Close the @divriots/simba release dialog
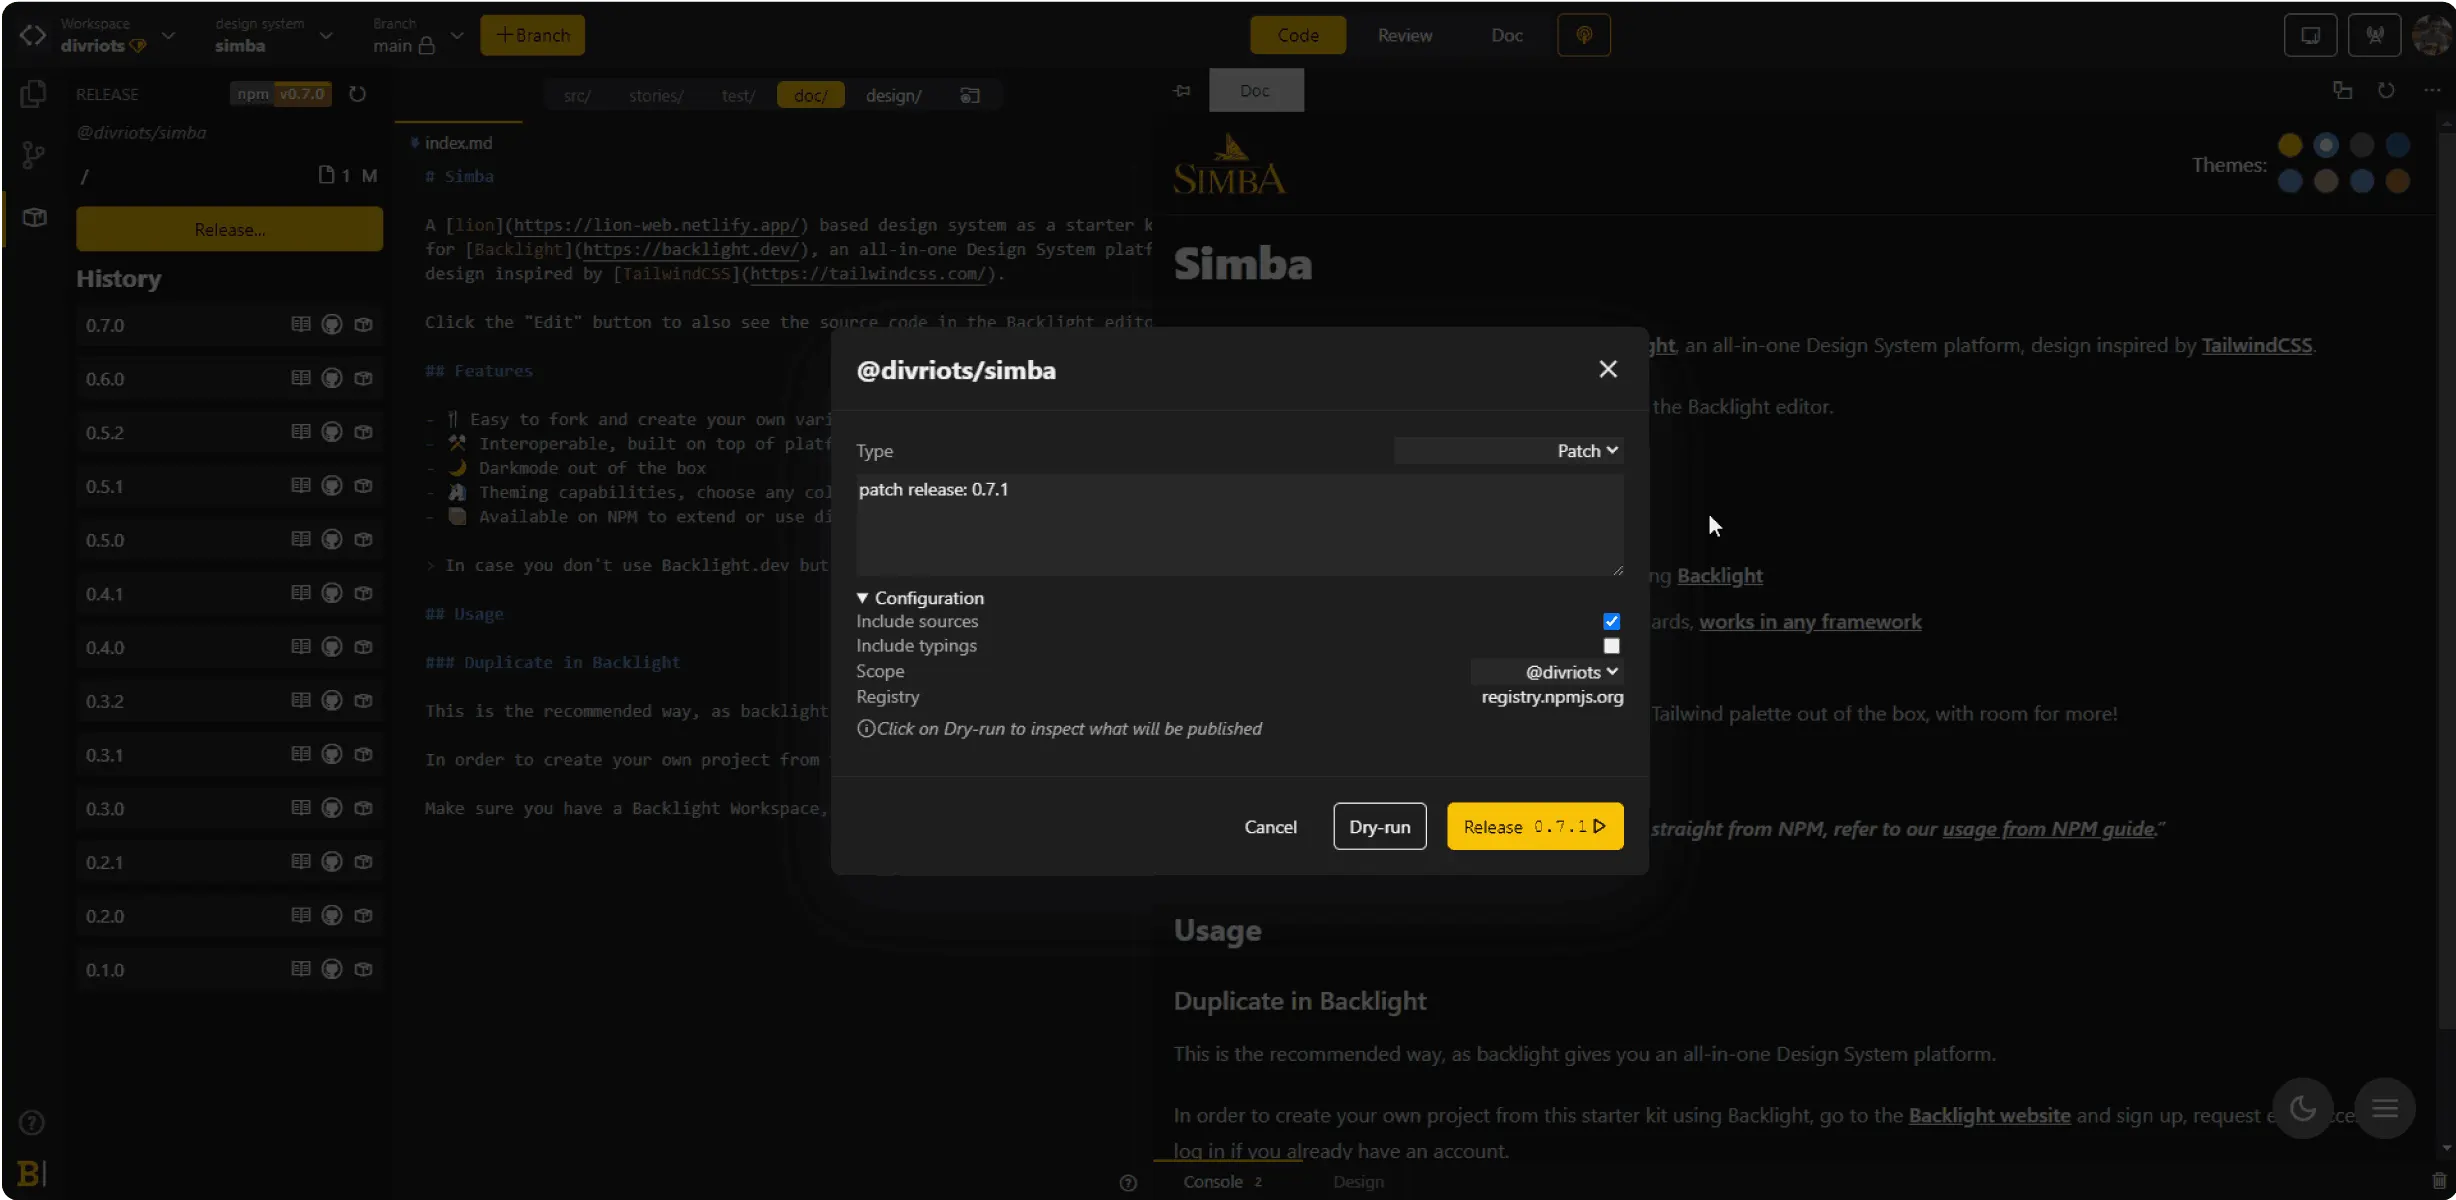The image size is (2456, 1200). tap(1607, 369)
